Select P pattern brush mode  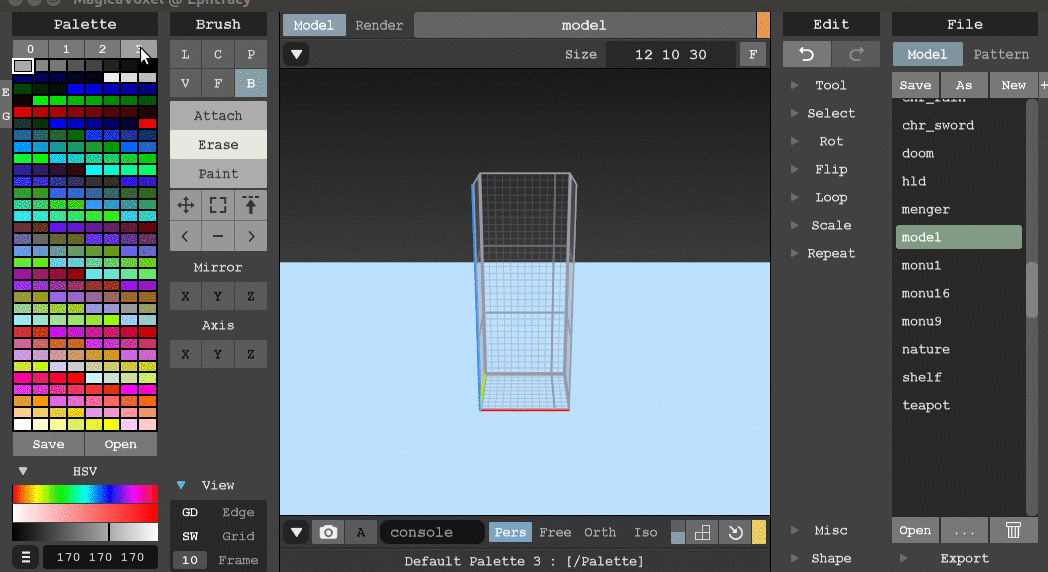pos(251,55)
